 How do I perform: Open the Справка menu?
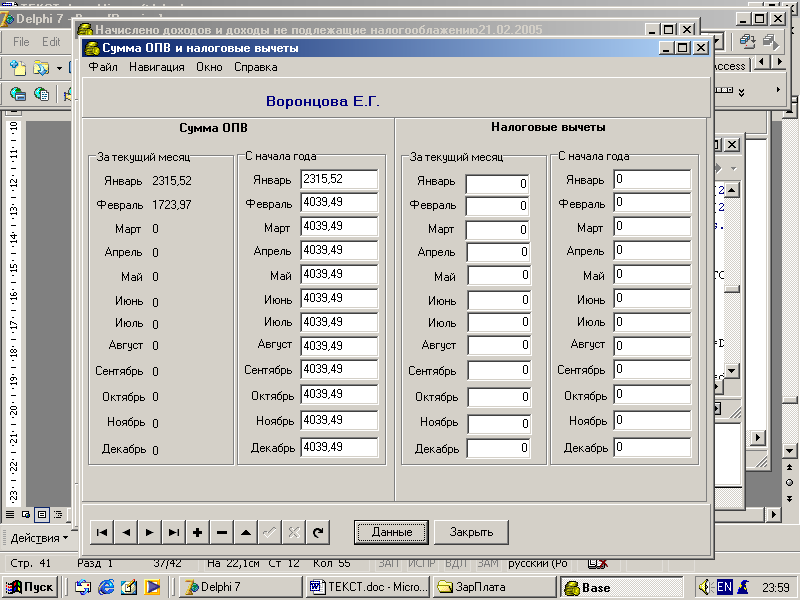coord(256,67)
